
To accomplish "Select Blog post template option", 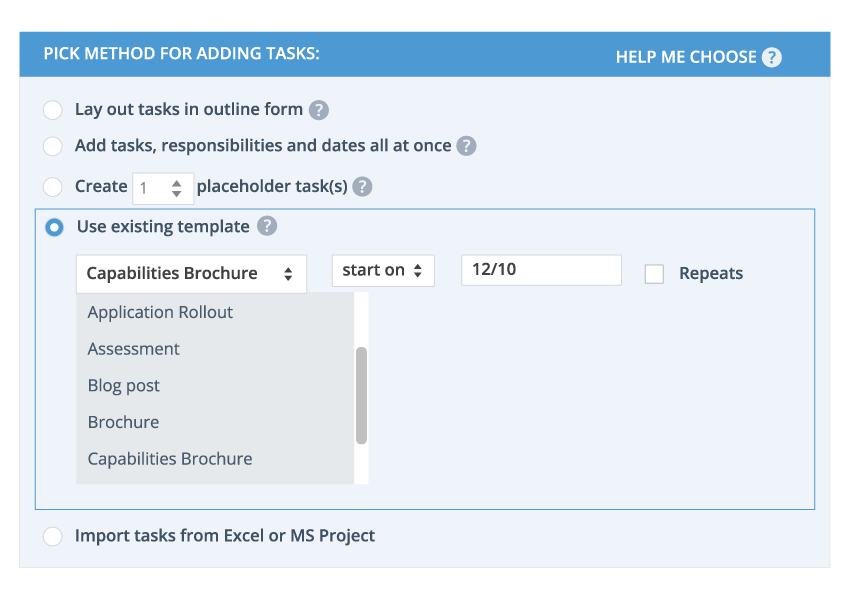I will coord(124,386).
